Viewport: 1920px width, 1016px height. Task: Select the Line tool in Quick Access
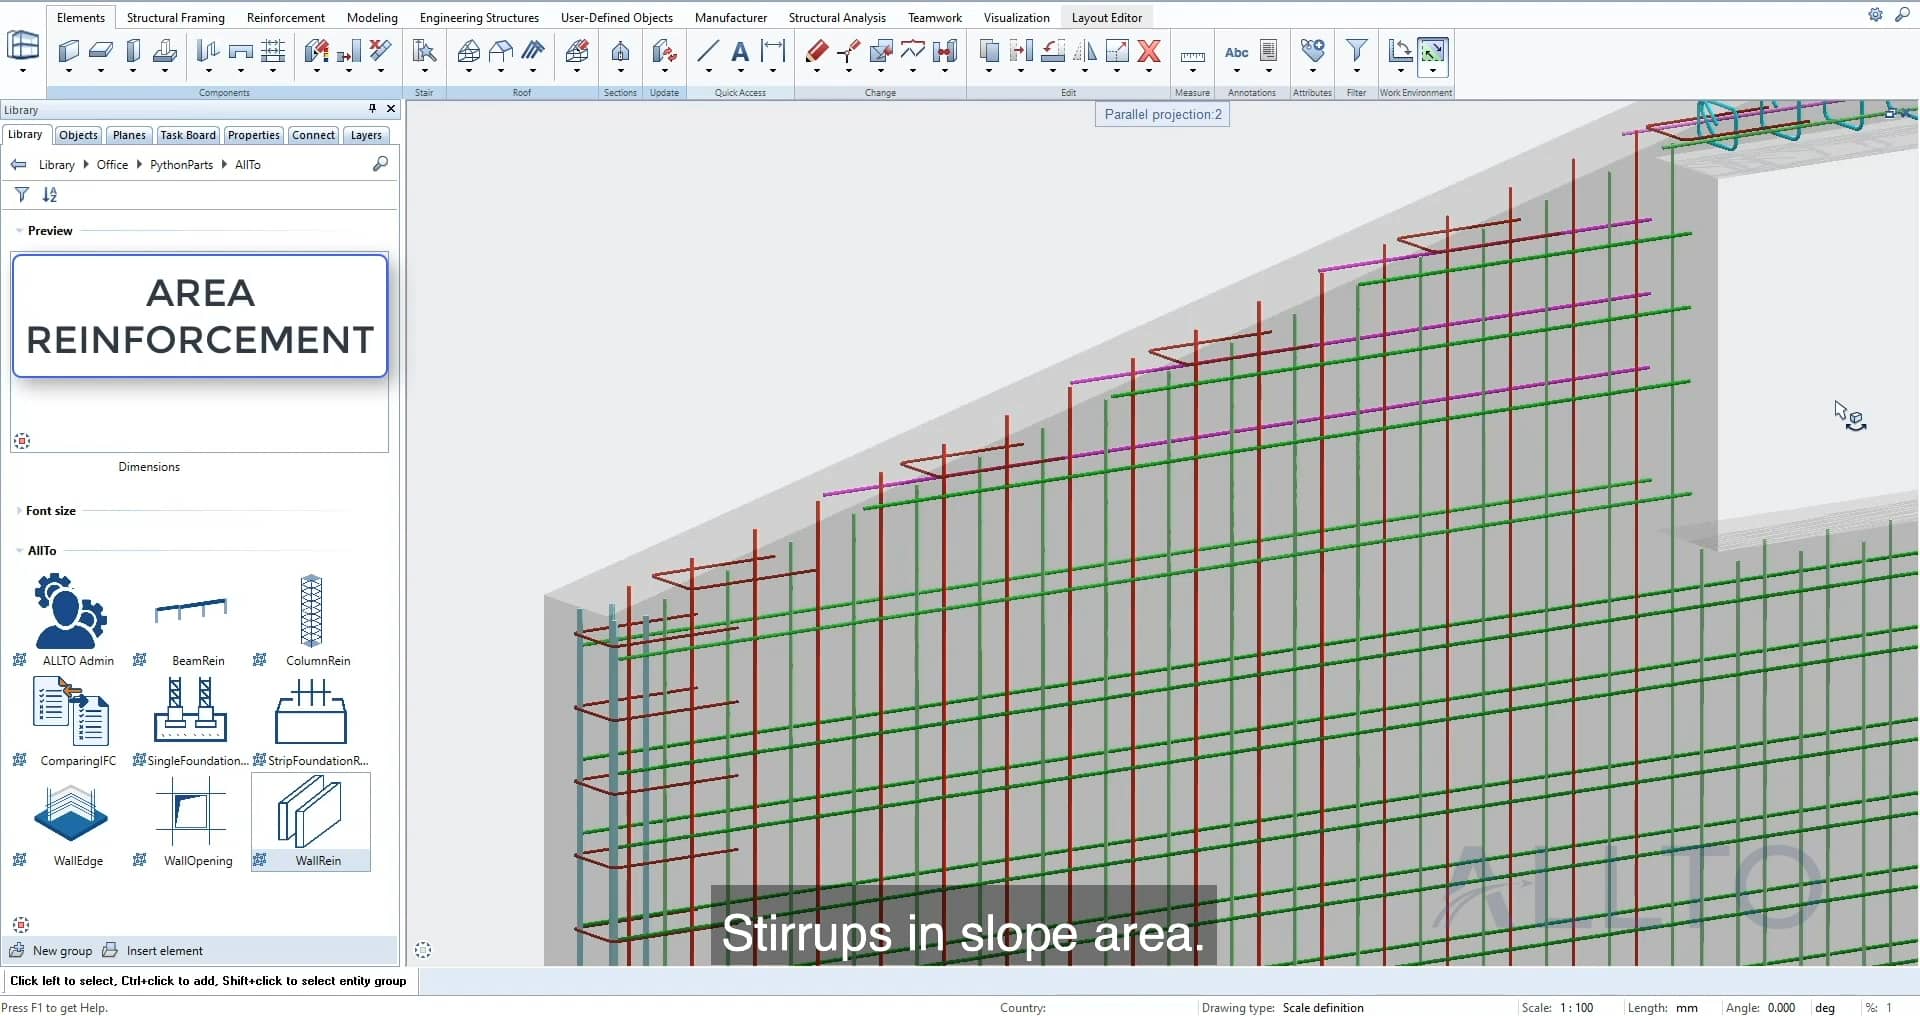(708, 52)
